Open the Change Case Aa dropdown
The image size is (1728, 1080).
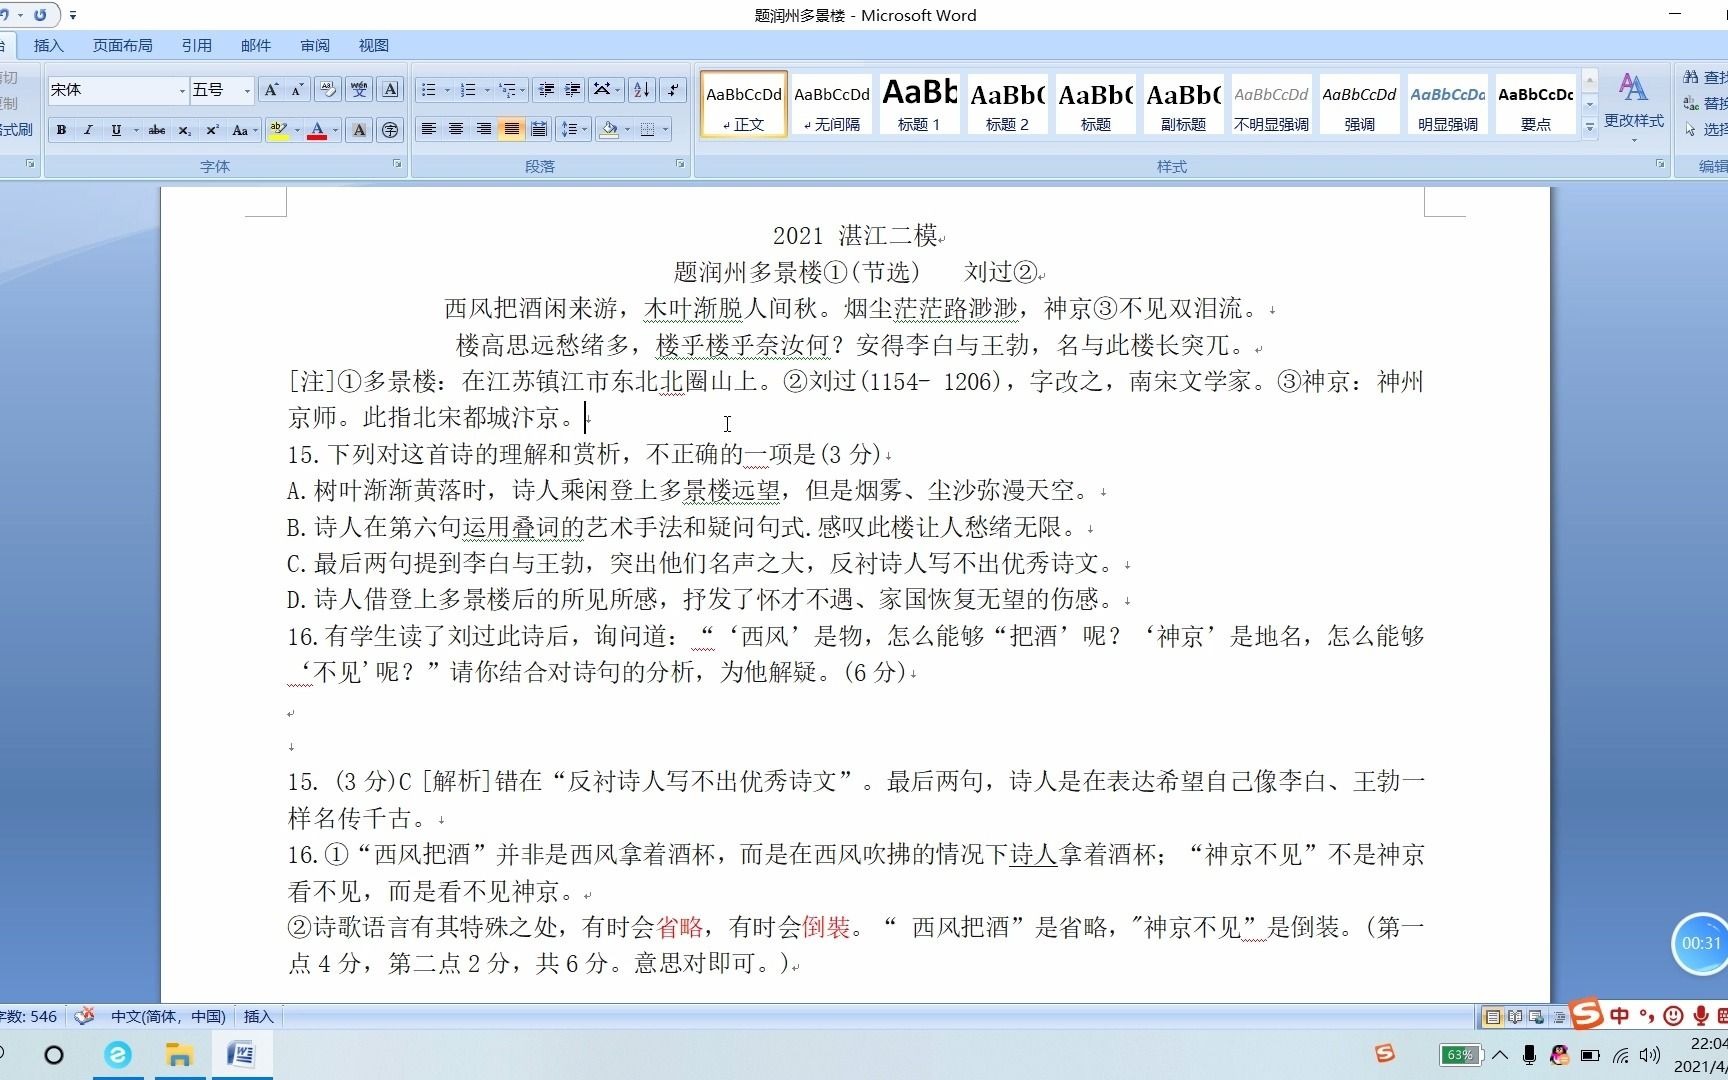click(244, 130)
